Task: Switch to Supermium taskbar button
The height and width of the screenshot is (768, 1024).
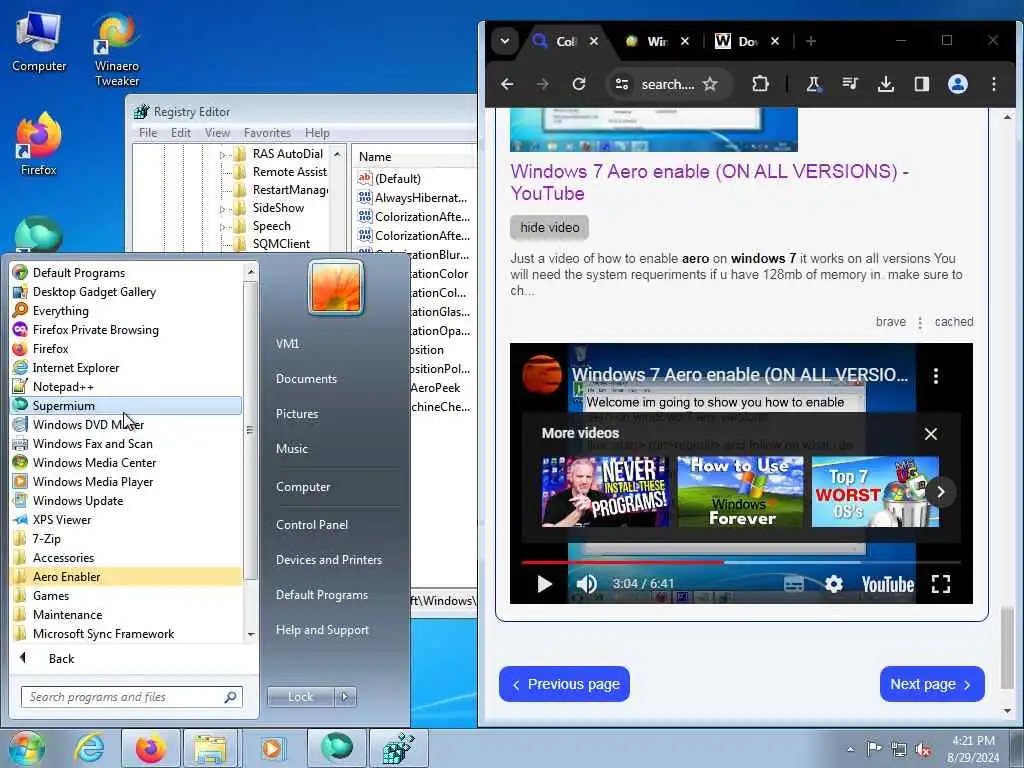Action: 337,748
